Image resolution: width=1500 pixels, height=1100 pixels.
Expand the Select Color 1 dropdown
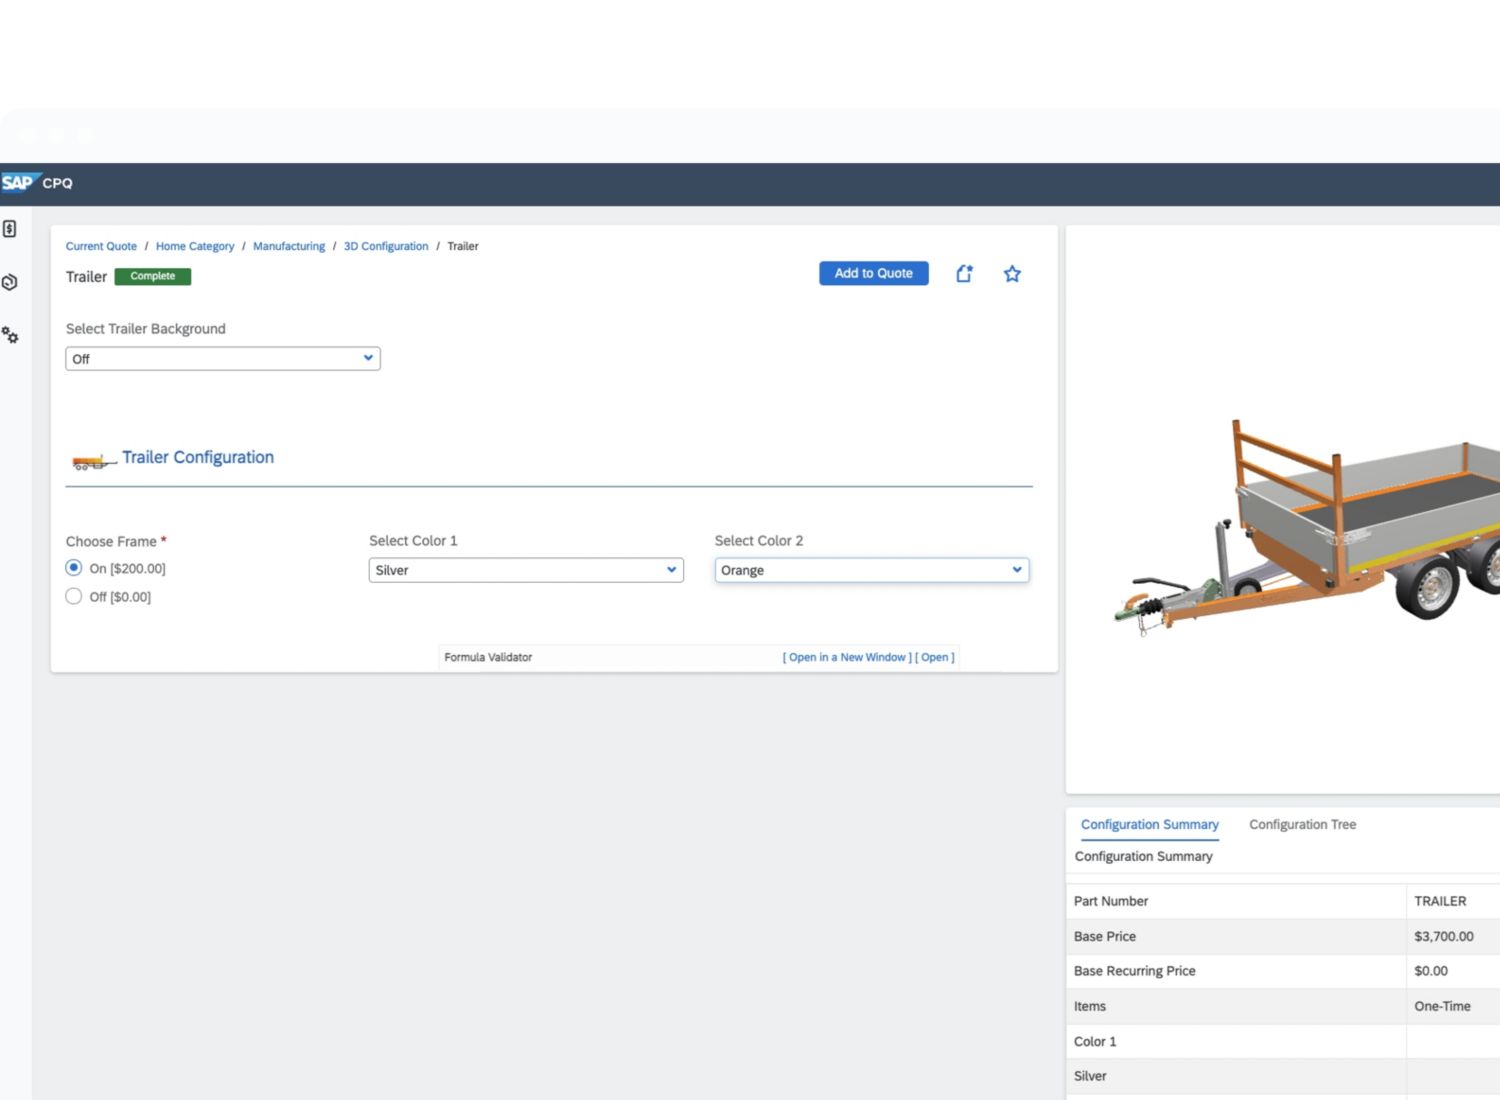(x=526, y=570)
